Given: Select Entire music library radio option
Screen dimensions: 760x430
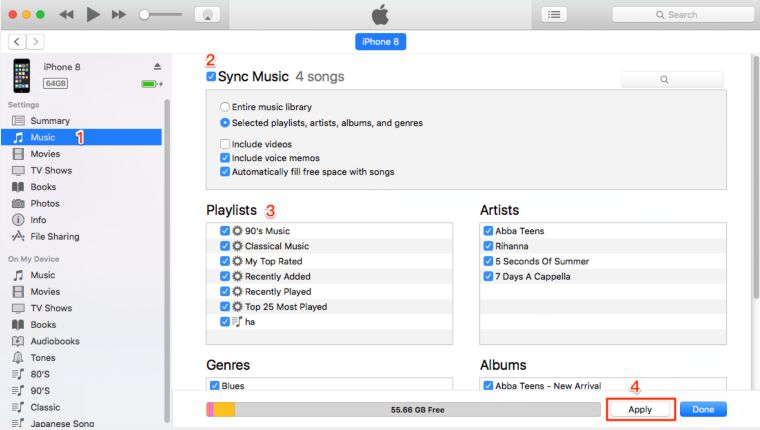Looking at the screenshot, I should click(x=225, y=107).
